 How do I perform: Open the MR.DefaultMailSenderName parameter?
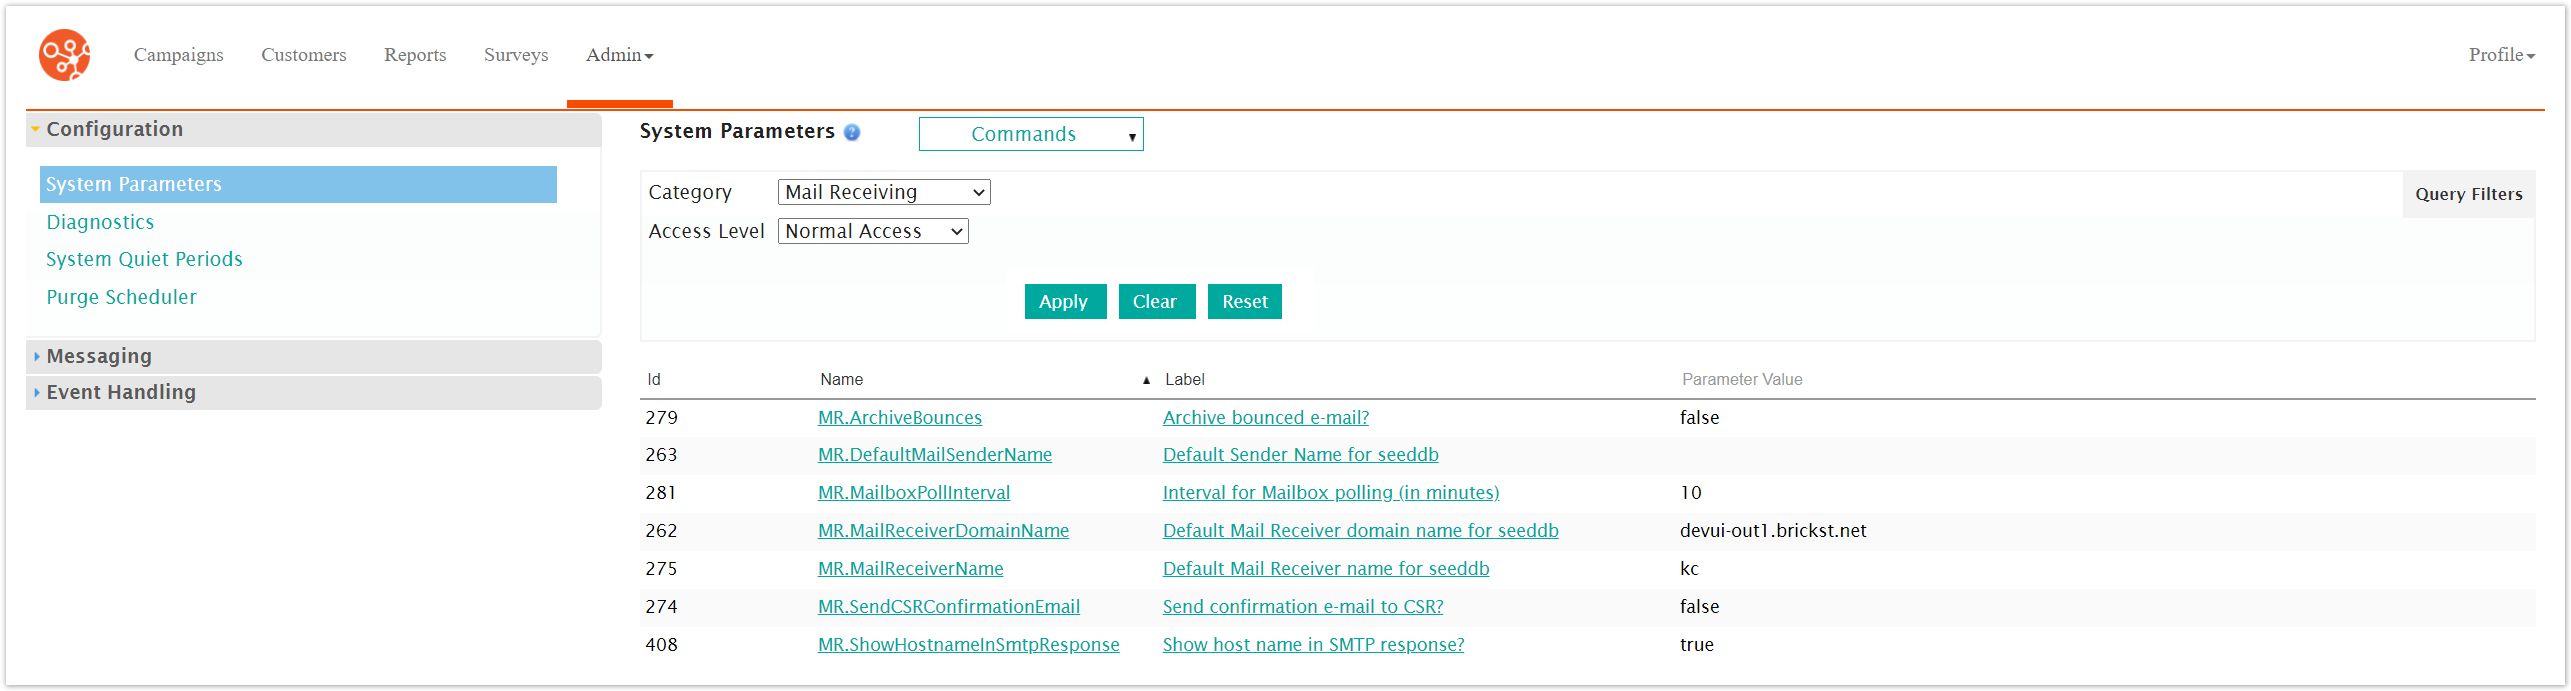pos(935,455)
